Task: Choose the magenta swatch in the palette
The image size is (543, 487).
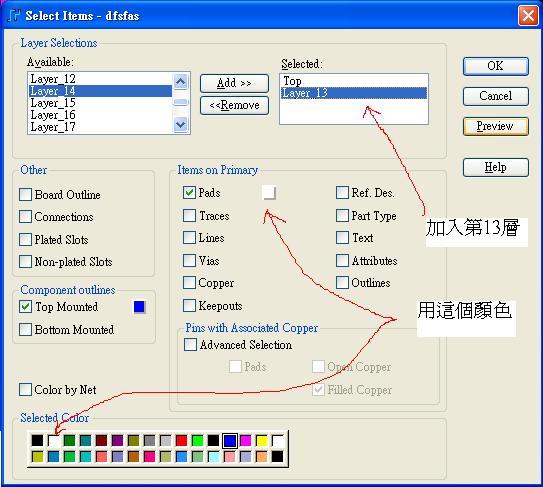Action: pos(246,441)
